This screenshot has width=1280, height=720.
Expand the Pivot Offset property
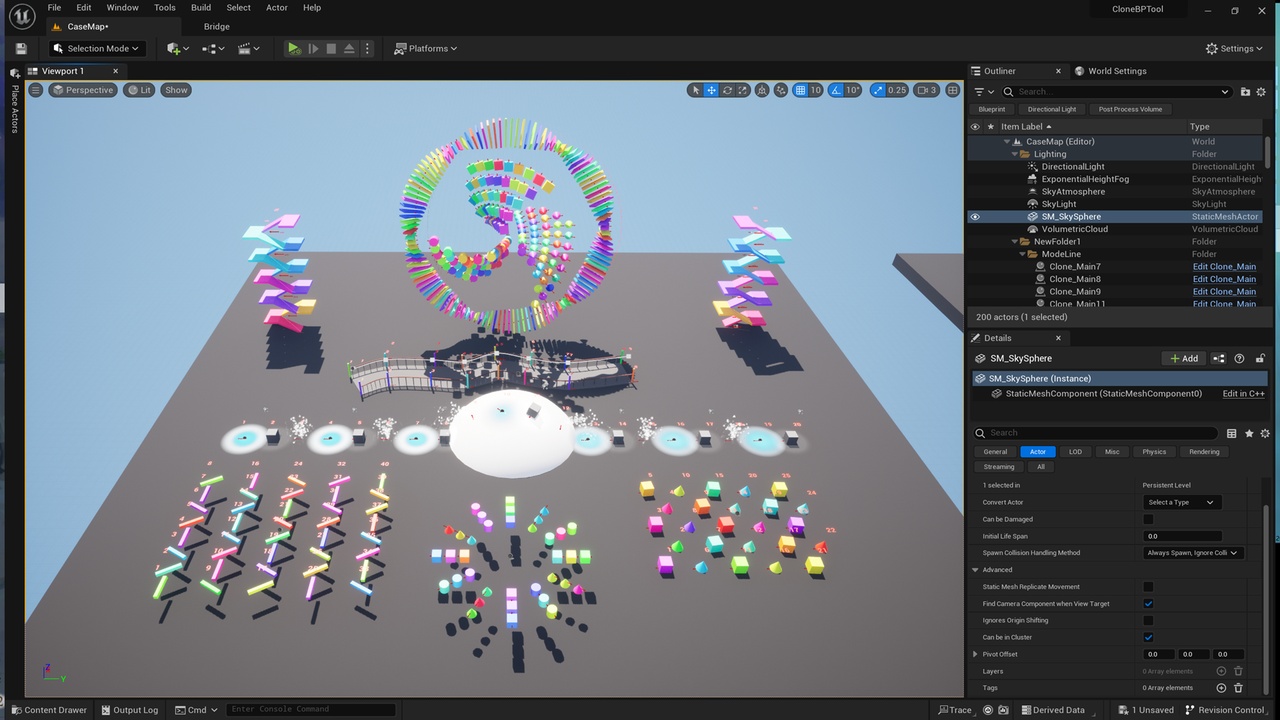(x=976, y=654)
